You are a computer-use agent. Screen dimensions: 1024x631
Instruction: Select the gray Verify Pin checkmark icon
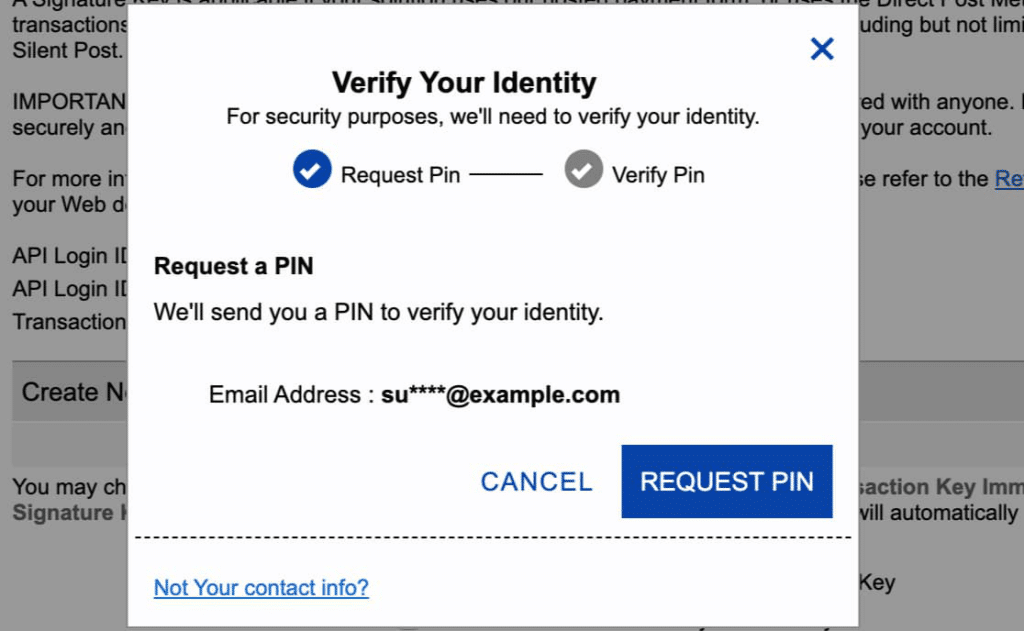[583, 170]
